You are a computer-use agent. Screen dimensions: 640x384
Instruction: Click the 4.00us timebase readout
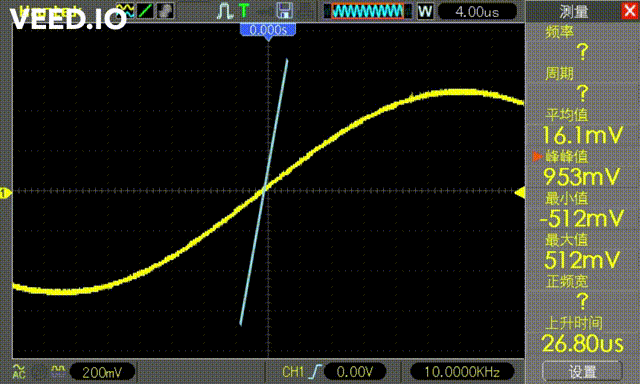477,11
